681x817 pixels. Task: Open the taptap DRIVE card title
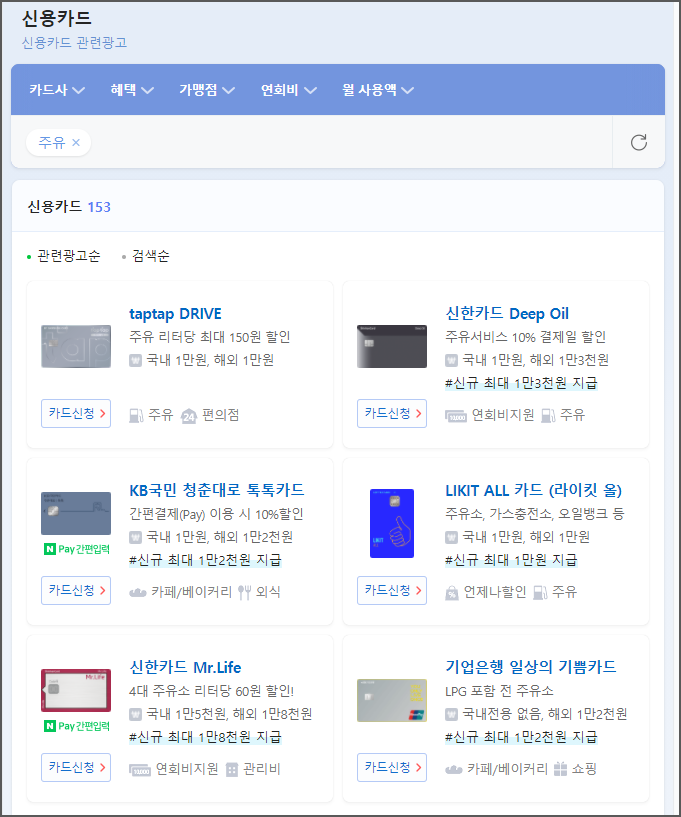pyautogui.click(x=175, y=314)
